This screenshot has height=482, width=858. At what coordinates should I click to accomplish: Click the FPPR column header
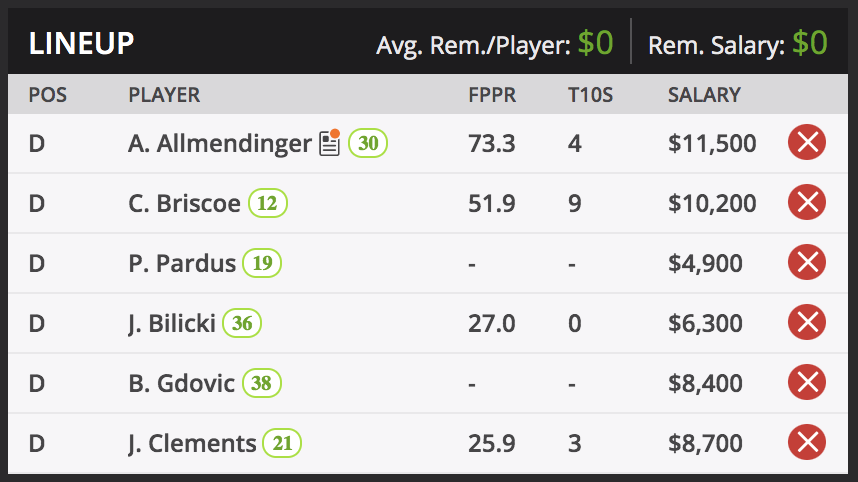pyautogui.click(x=492, y=96)
